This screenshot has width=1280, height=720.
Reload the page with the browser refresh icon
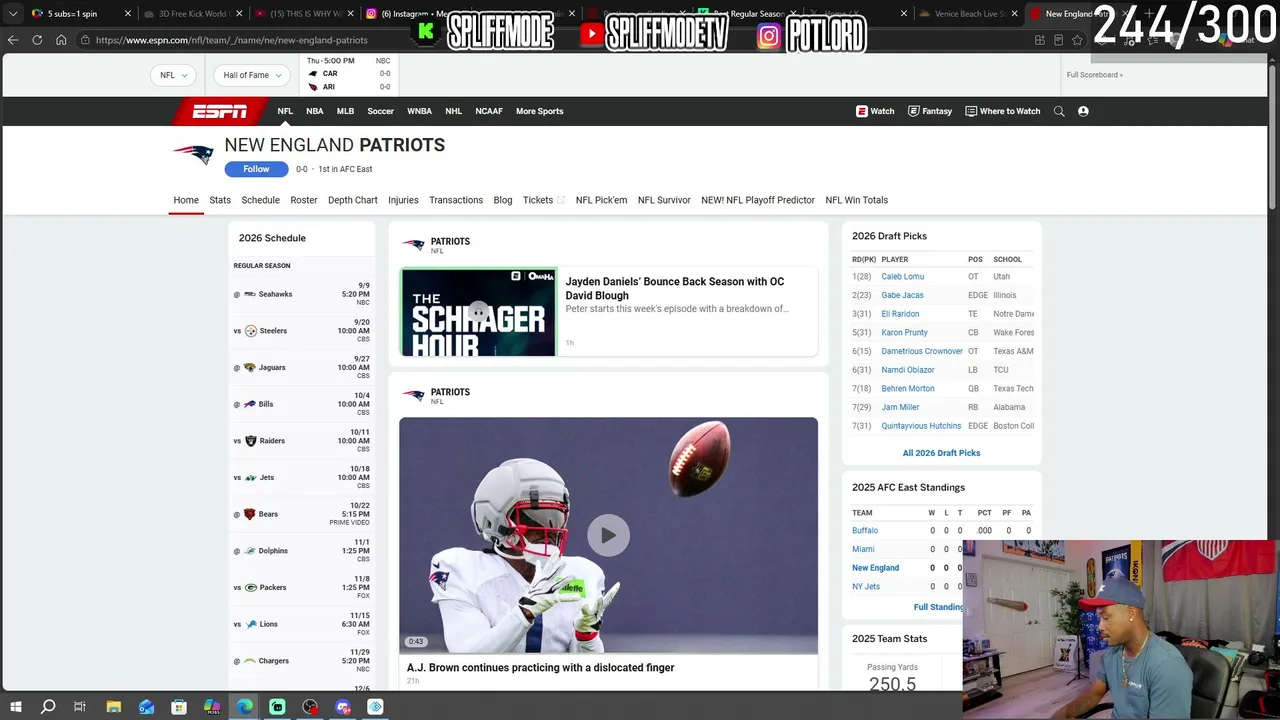(37, 40)
